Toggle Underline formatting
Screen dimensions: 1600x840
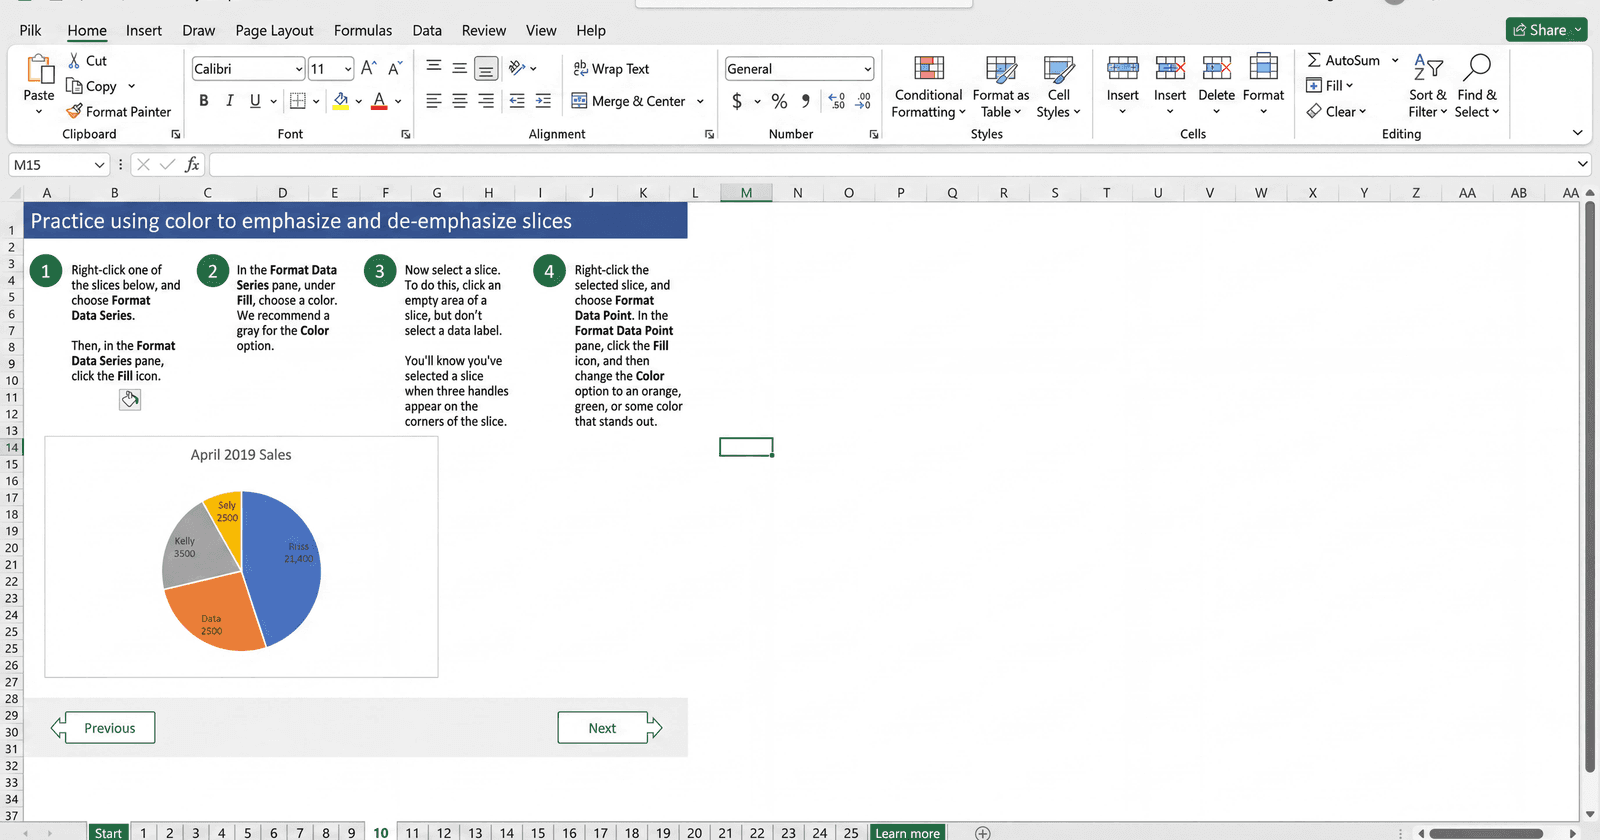click(x=255, y=100)
